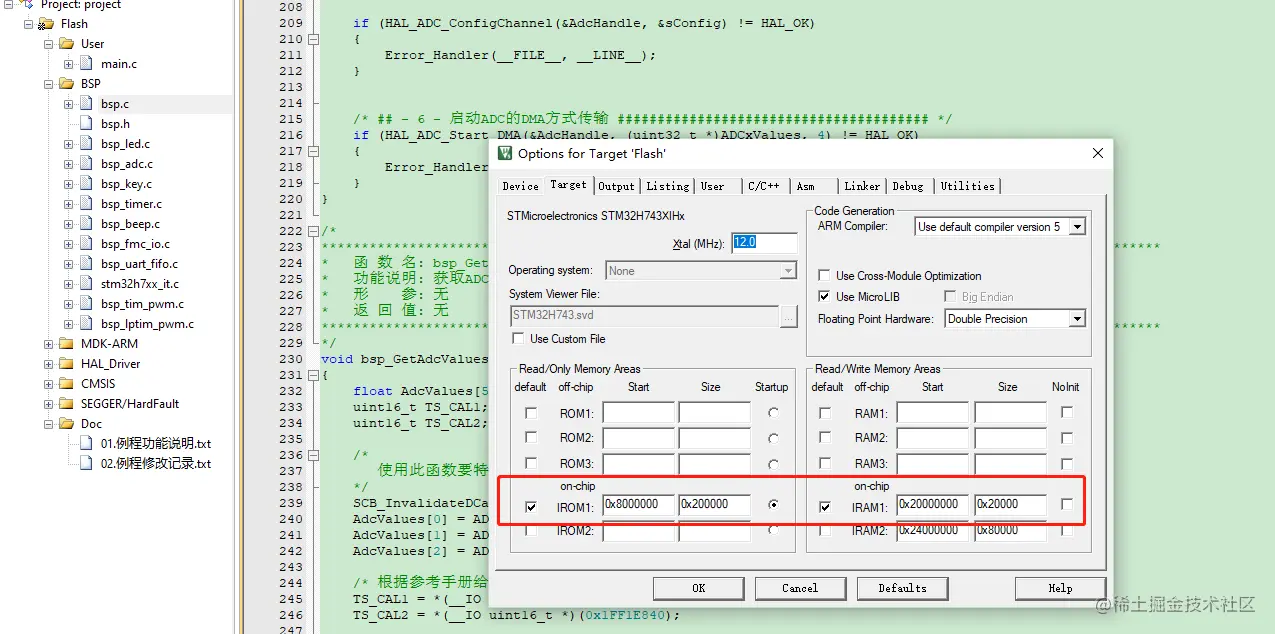Open Operating system dropdown
This screenshot has height=634, width=1275.
[x=788, y=271]
